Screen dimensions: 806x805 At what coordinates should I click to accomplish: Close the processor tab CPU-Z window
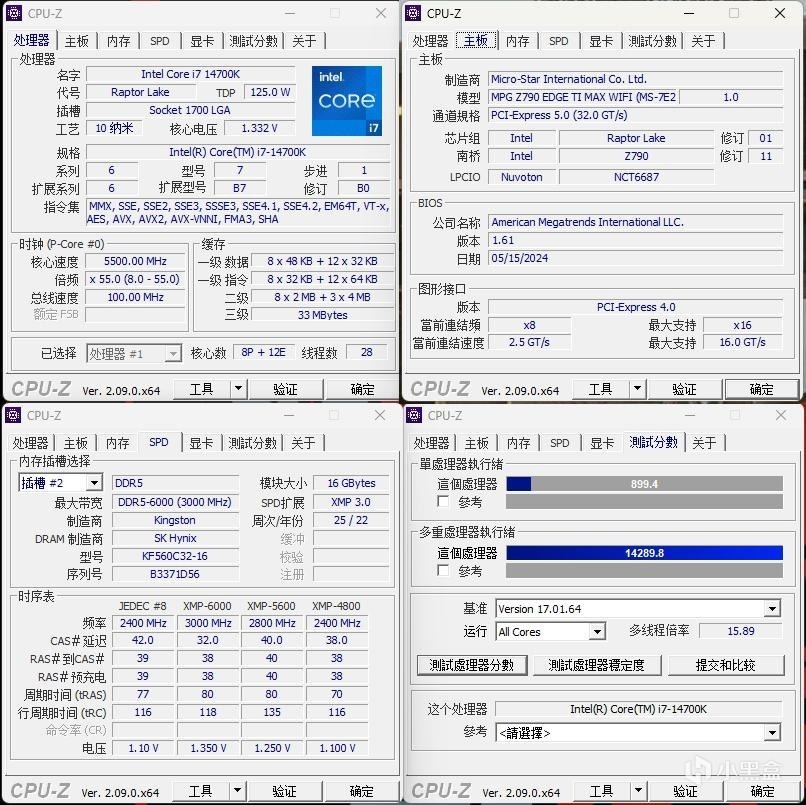point(381,13)
